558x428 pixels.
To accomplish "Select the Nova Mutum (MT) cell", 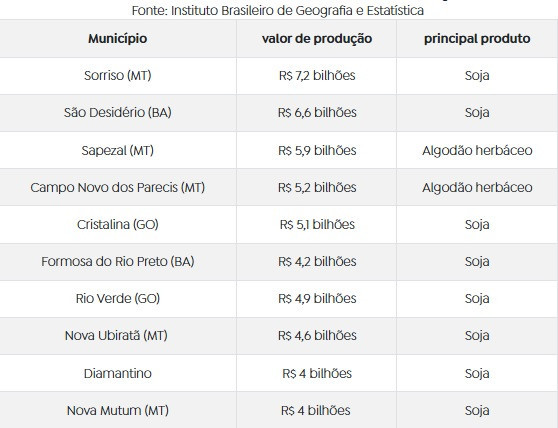I will [117, 410].
